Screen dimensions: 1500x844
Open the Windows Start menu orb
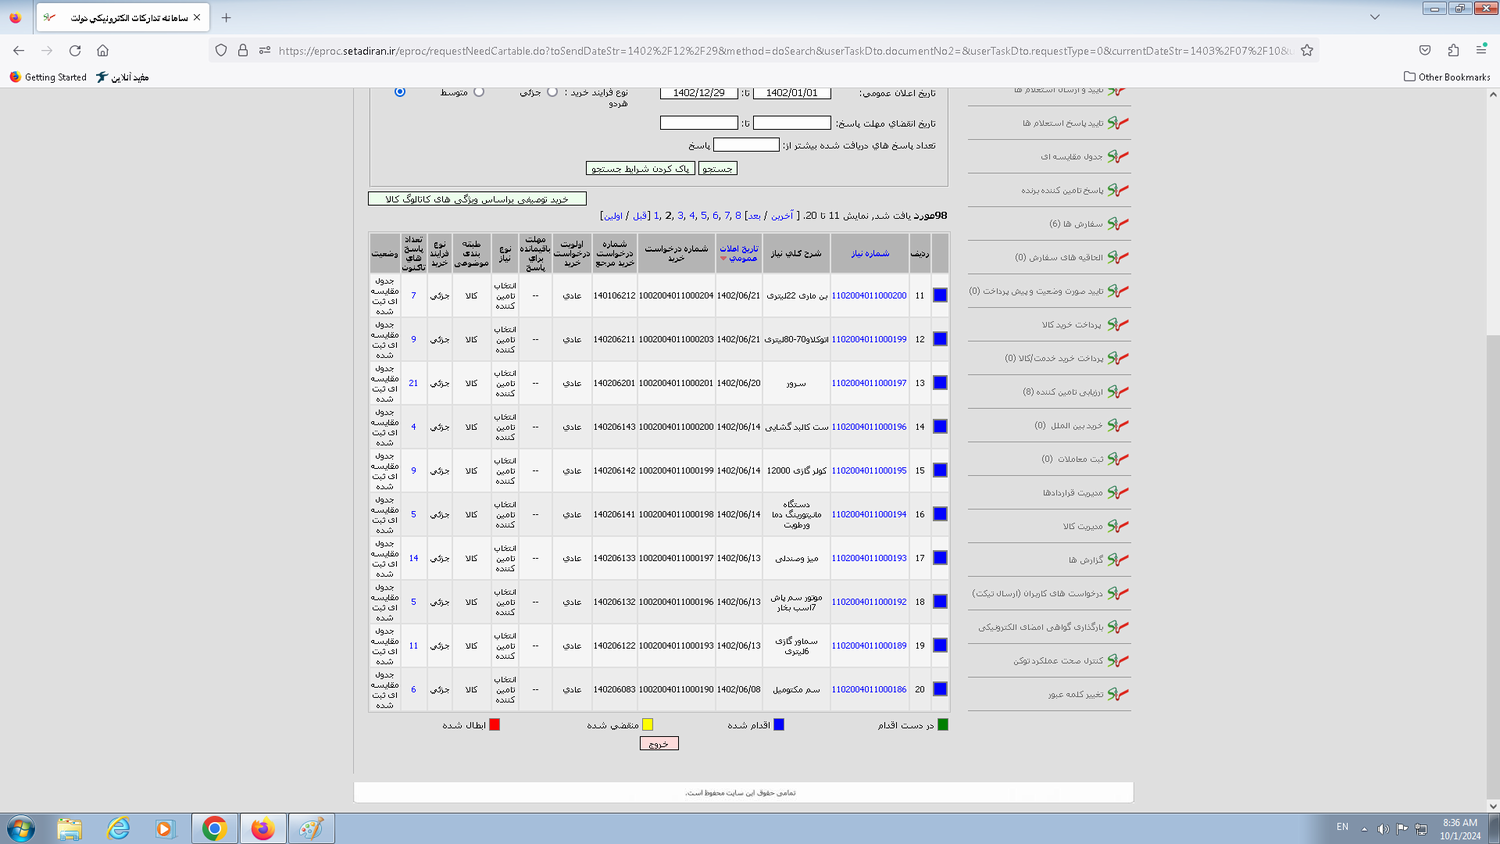point(21,828)
